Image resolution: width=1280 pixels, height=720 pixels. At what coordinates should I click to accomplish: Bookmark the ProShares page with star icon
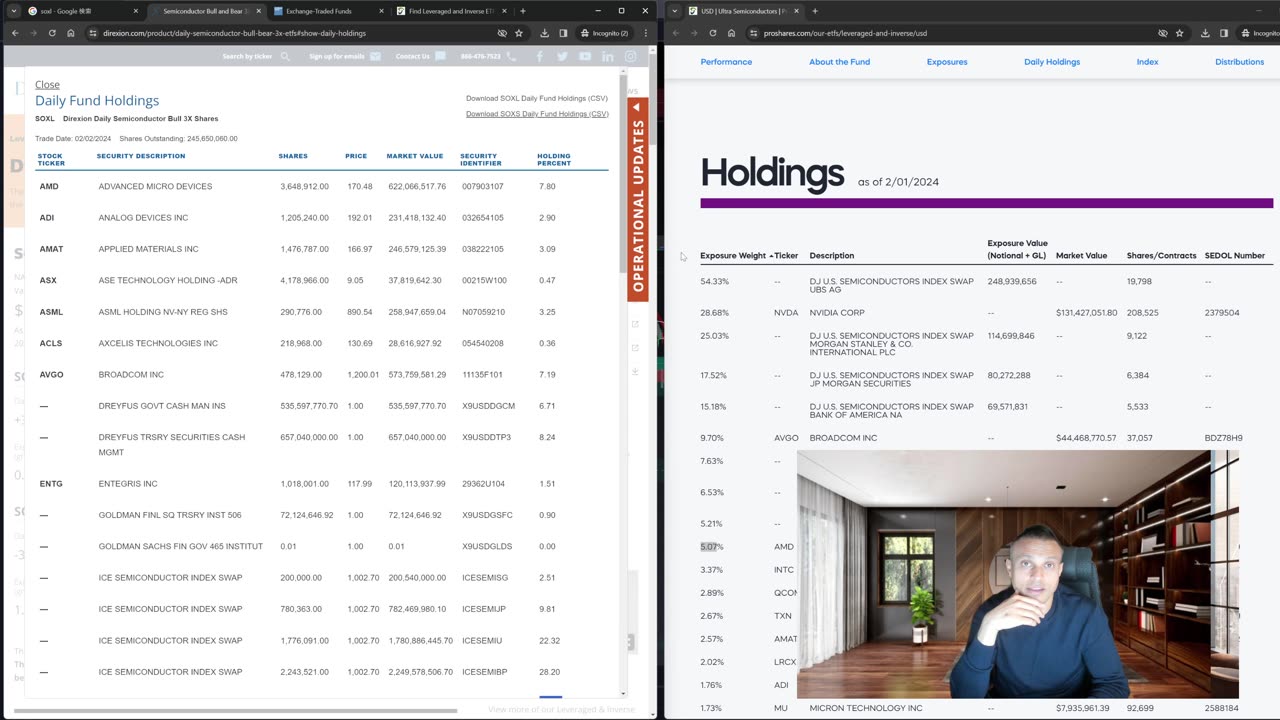click(x=1179, y=33)
